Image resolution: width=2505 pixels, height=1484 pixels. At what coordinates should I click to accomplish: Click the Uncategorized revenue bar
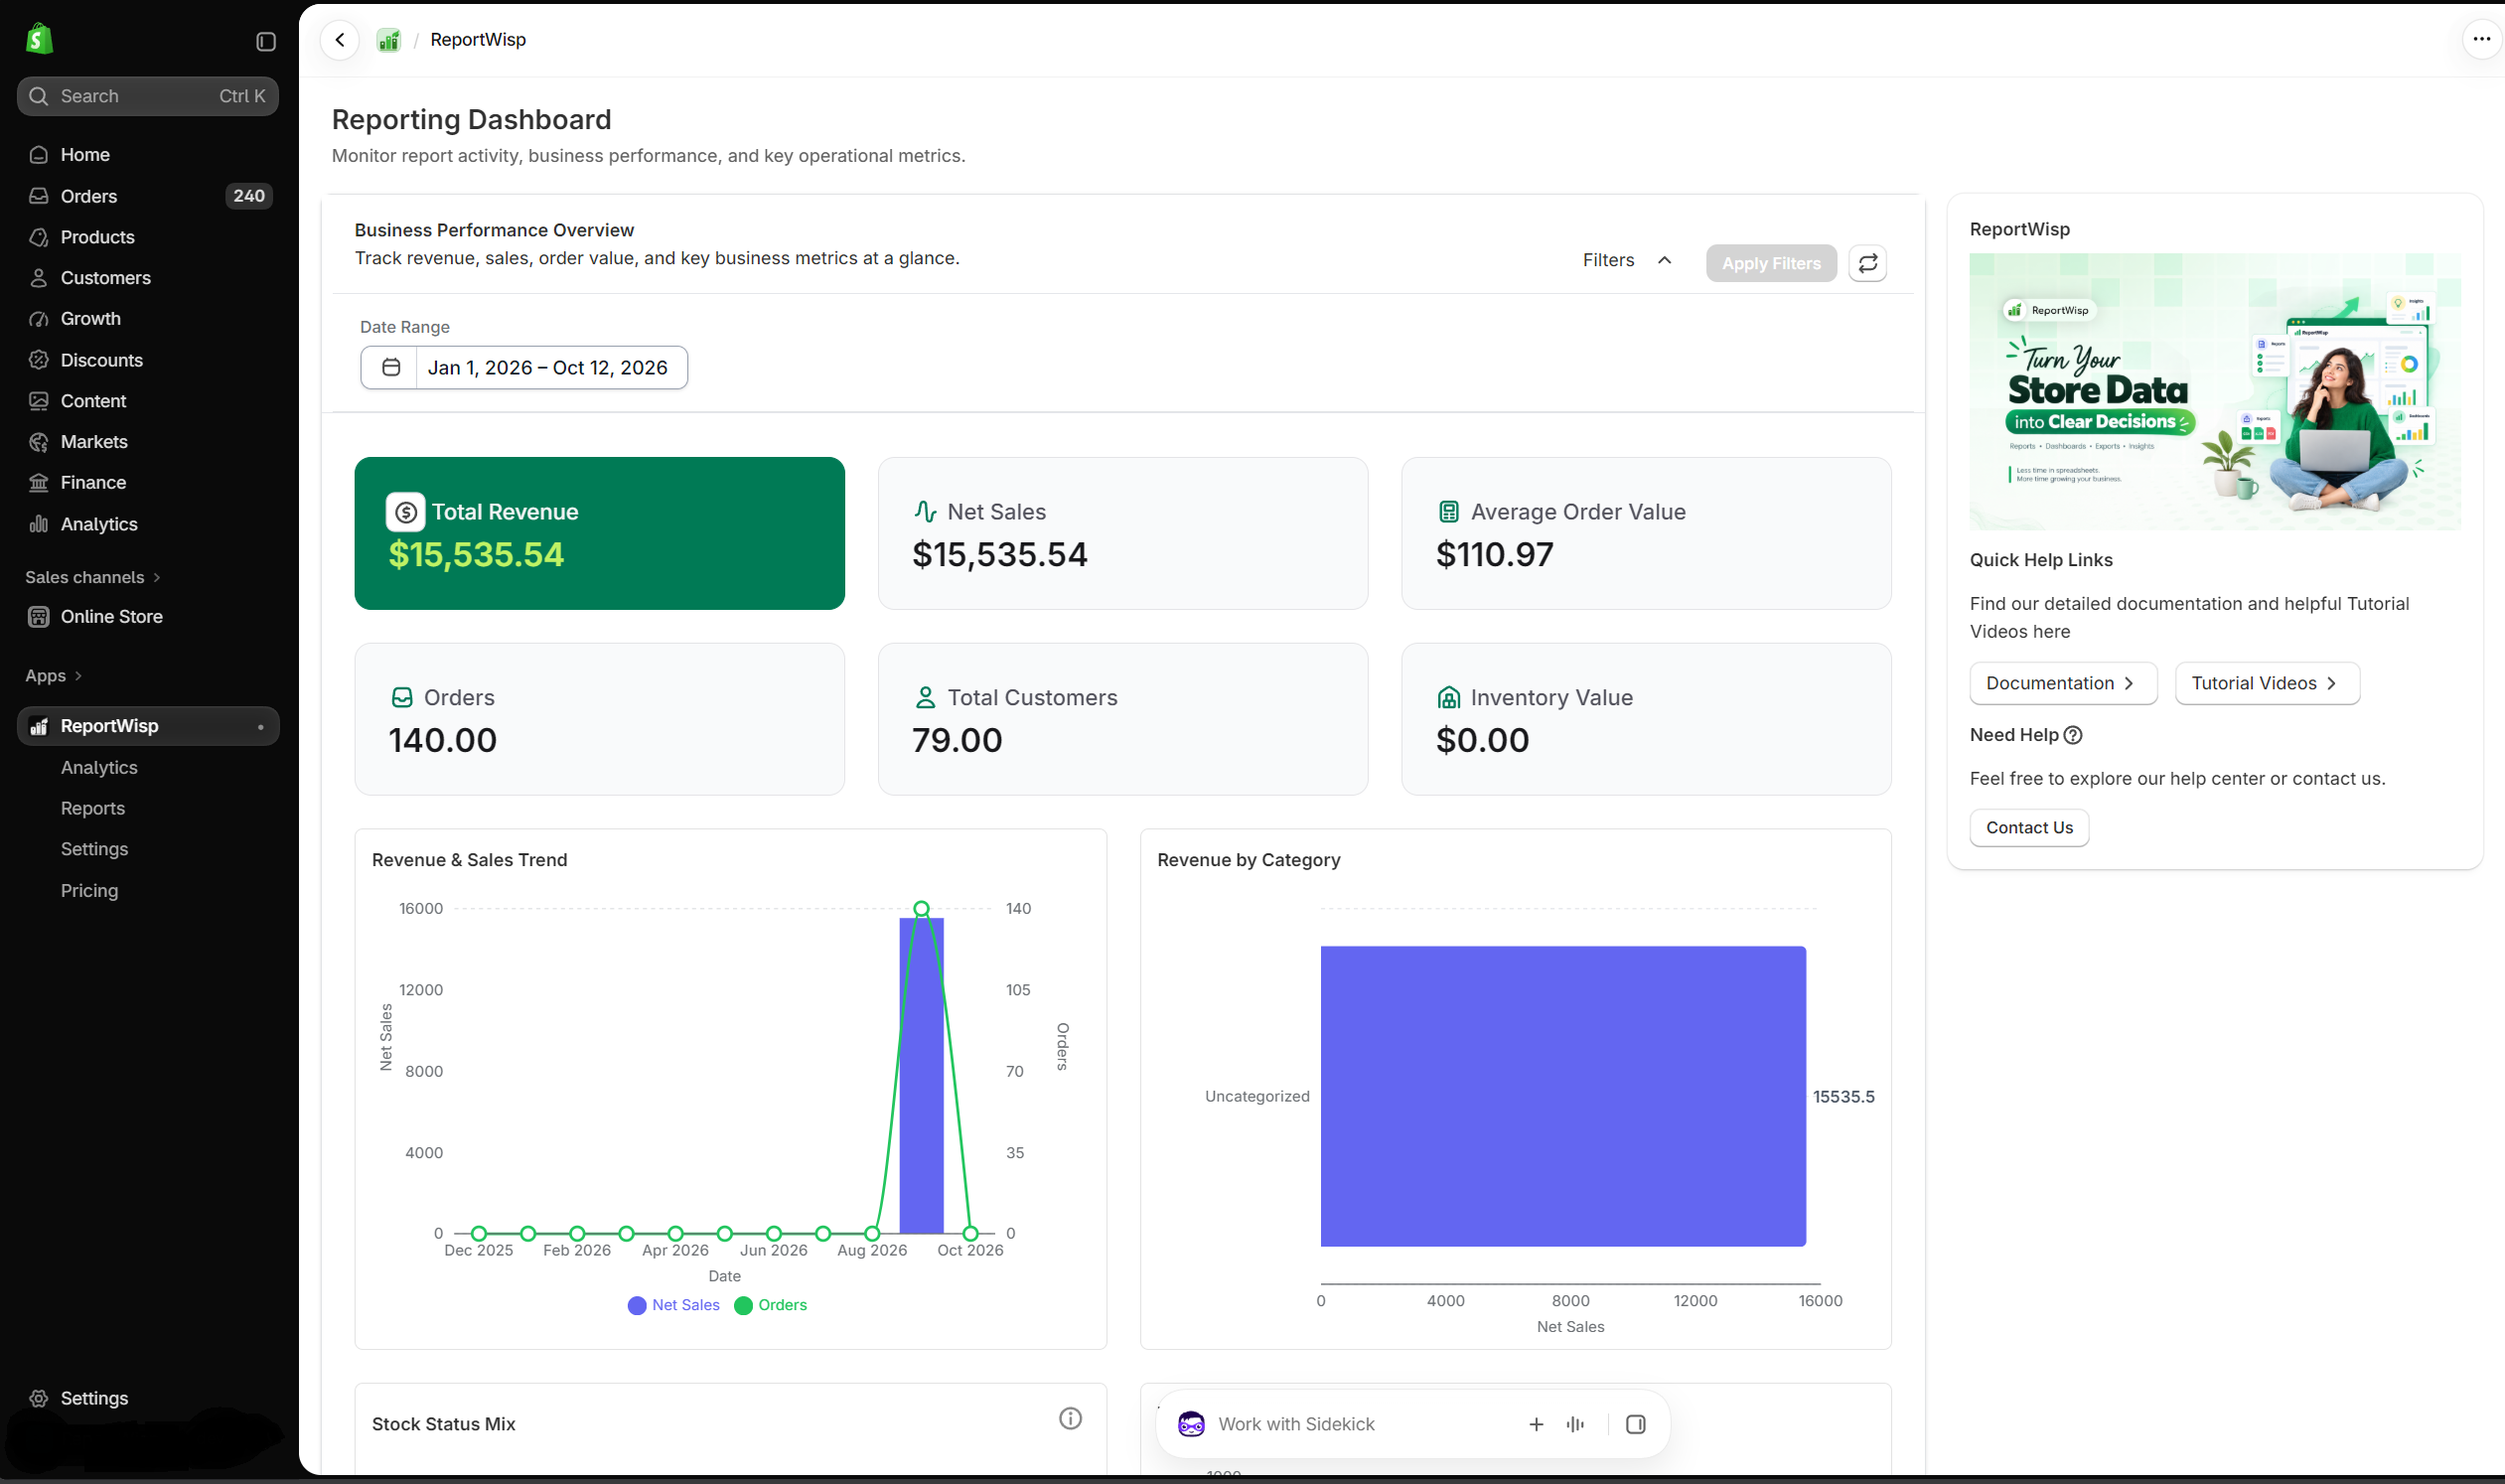[x=1563, y=1096]
